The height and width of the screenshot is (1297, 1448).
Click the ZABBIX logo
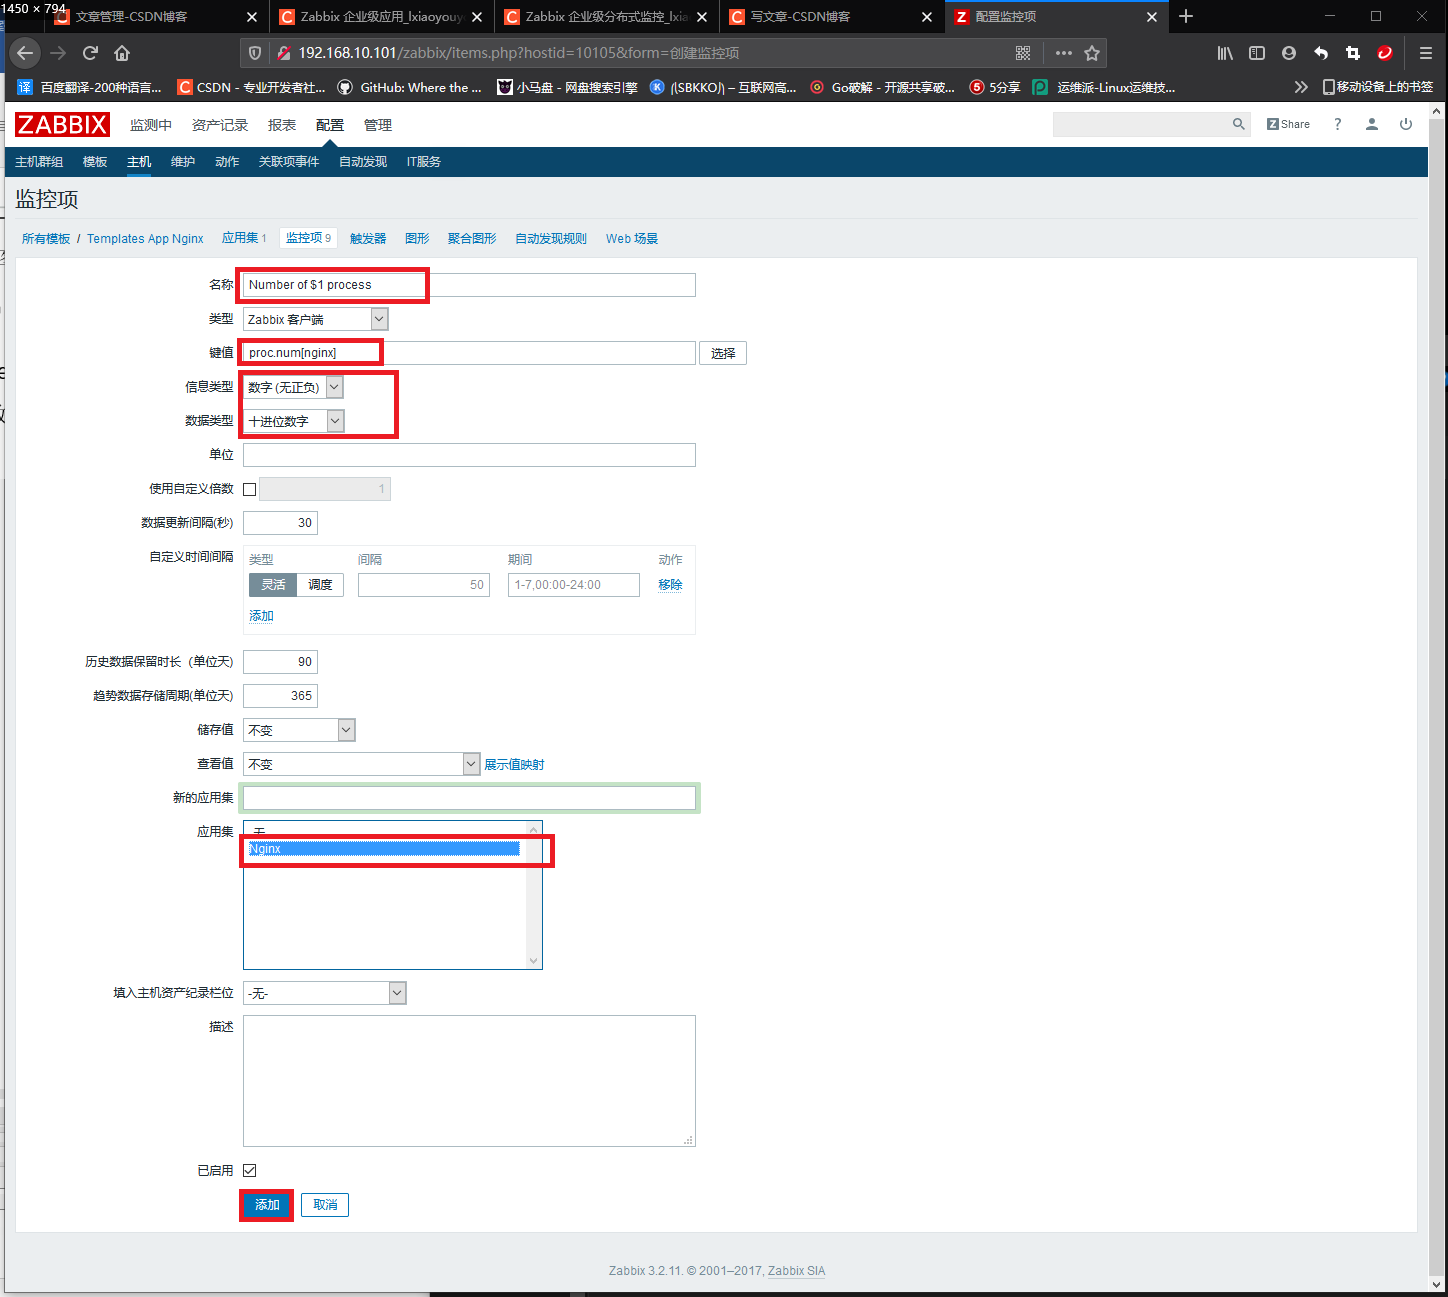point(62,124)
